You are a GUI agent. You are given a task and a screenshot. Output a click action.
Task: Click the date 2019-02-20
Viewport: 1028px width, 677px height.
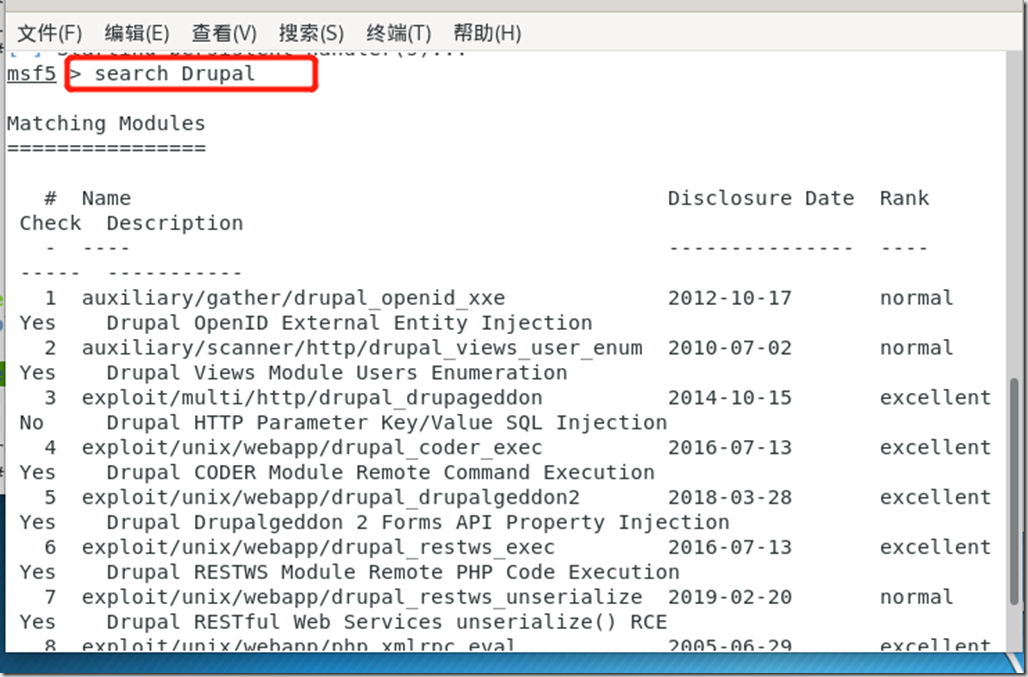click(x=730, y=597)
